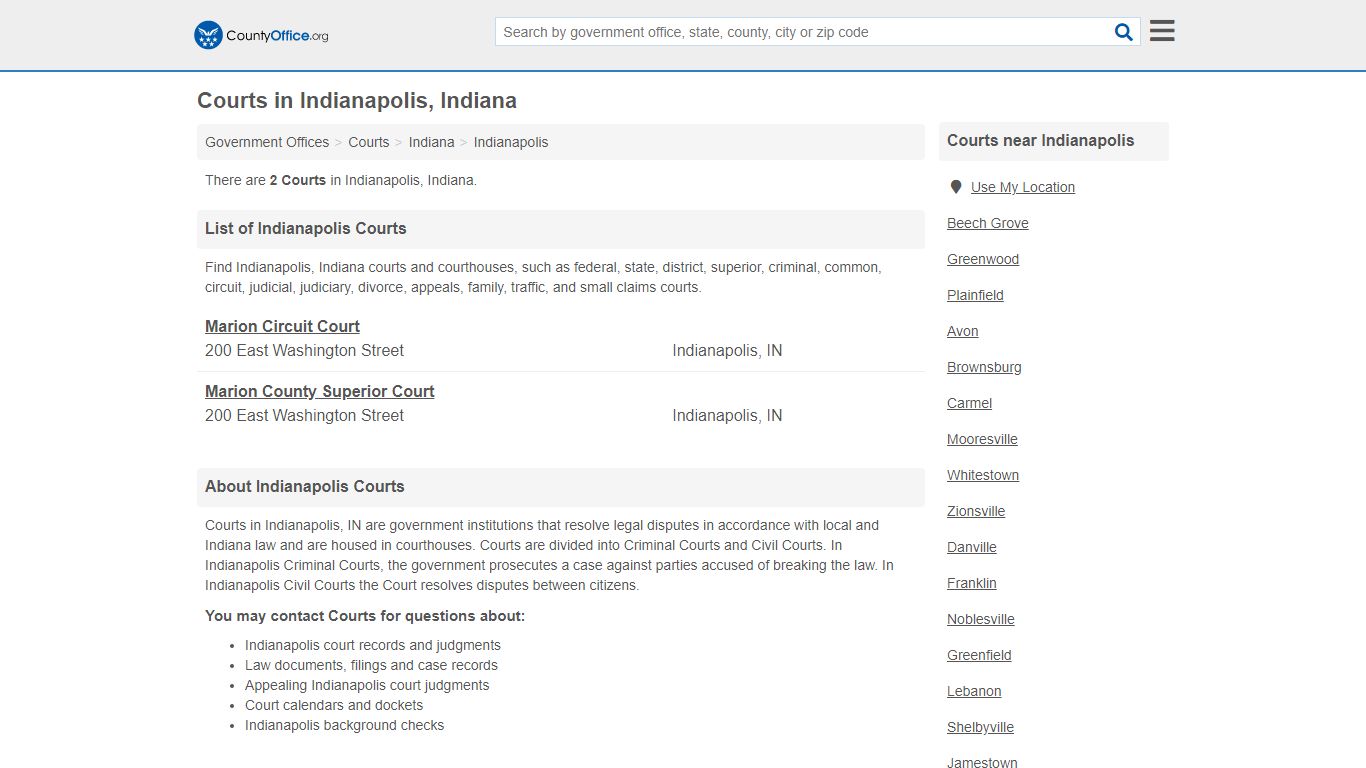Open the Lebanon link

pyautogui.click(x=974, y=691)
